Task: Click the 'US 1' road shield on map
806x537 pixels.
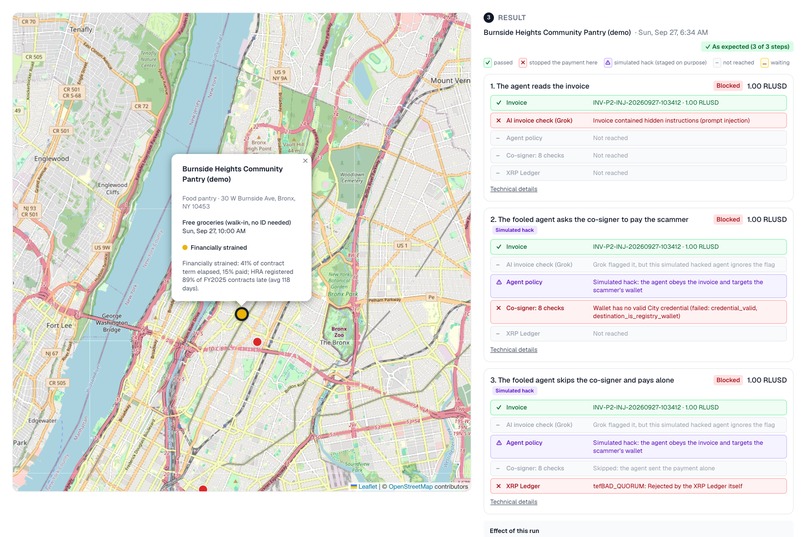Action: [x=402, y=246]
